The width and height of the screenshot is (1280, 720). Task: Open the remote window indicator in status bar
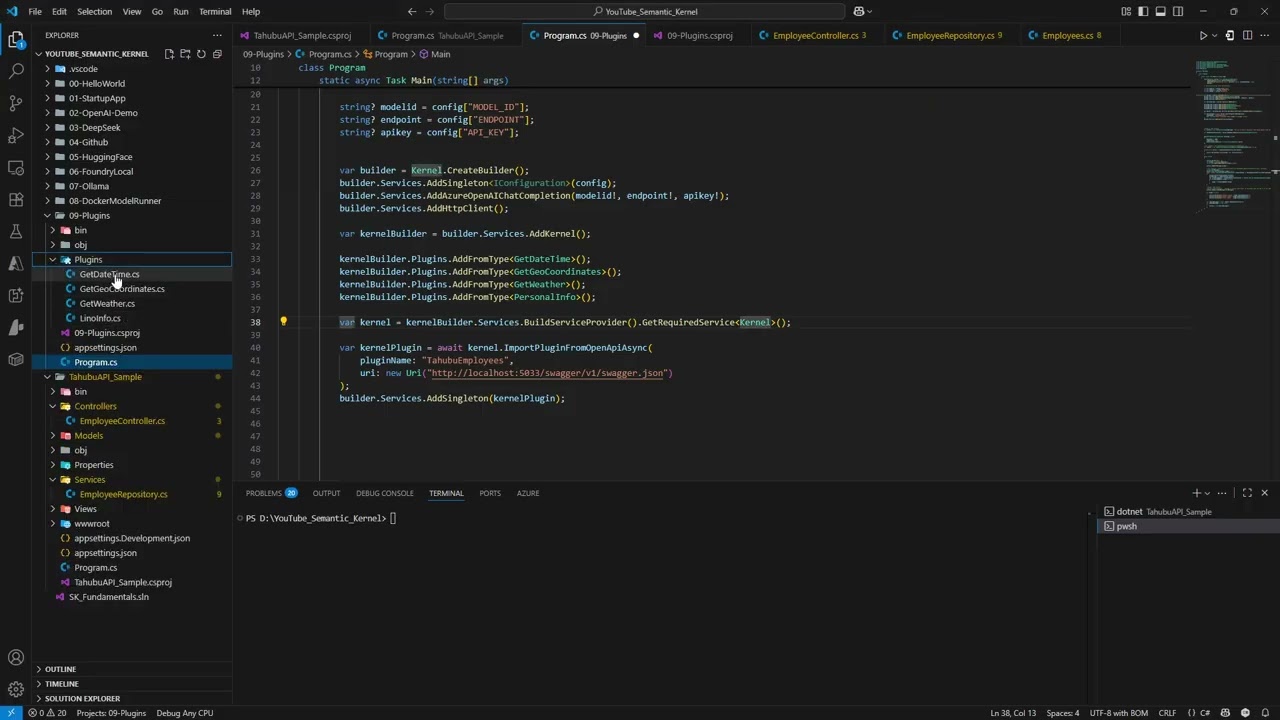(x=10, y=713)
